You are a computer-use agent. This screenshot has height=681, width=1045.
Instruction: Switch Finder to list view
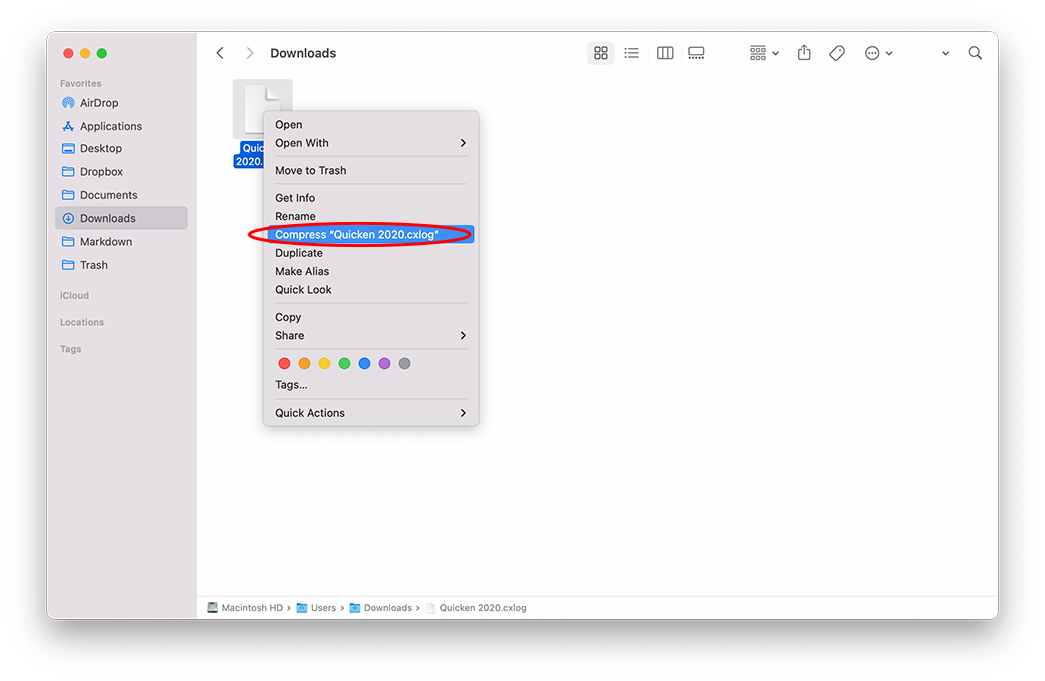(x=632, y=53)
